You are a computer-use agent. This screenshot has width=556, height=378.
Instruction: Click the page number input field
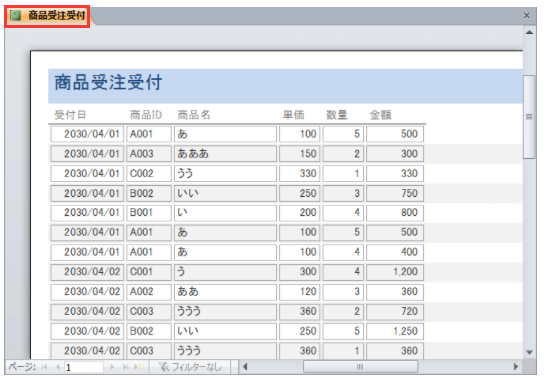[84, 367]
